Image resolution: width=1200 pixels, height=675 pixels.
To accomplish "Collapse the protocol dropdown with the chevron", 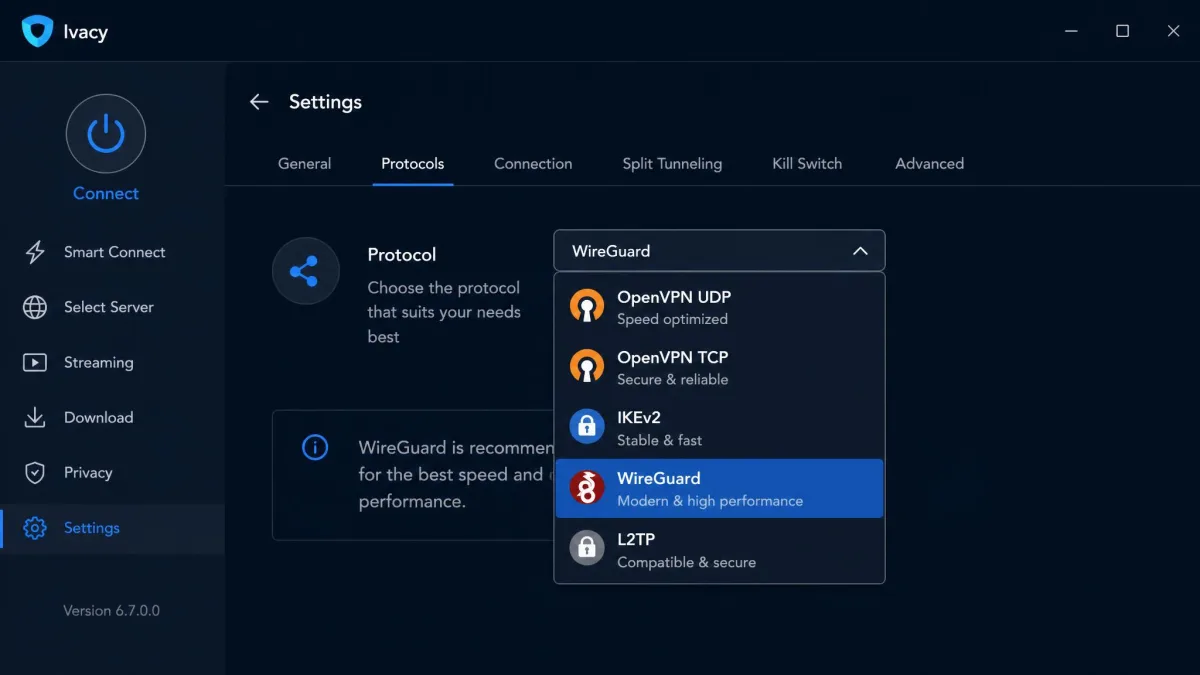I will click(x=860, y=251).
